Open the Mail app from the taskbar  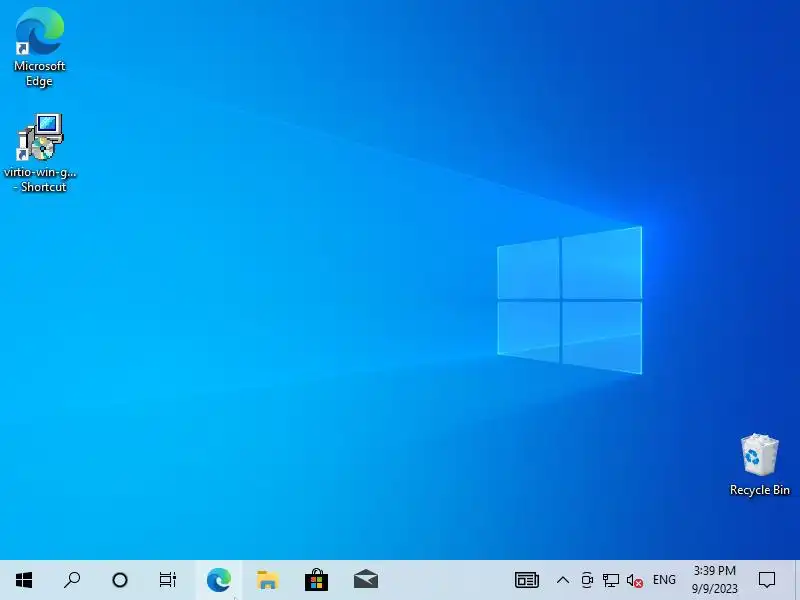click(366, 580)
